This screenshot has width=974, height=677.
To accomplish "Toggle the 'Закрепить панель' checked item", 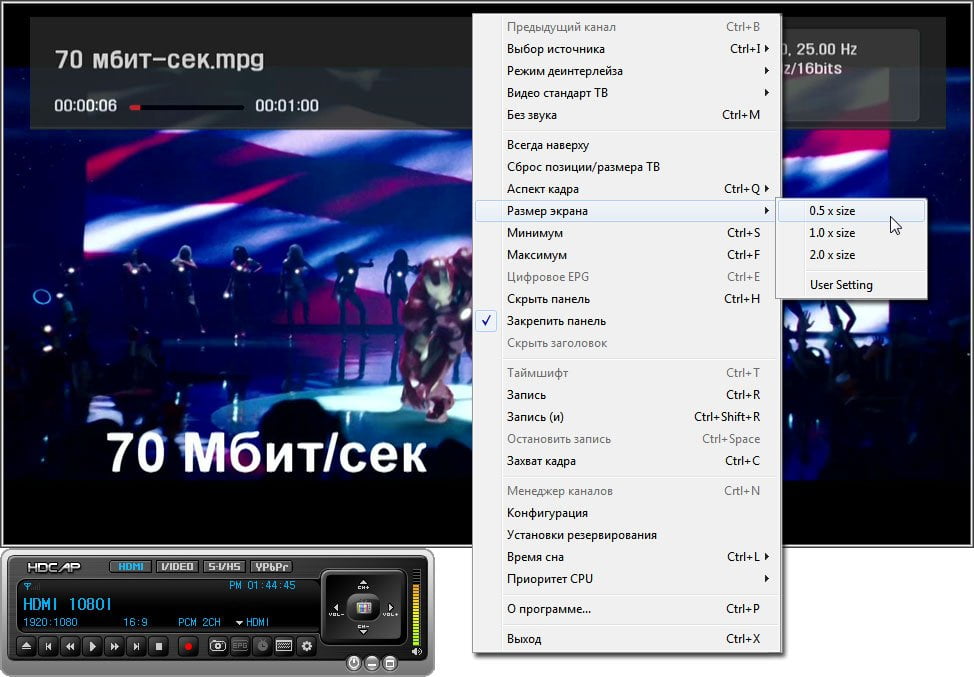I will coord(627,321).
